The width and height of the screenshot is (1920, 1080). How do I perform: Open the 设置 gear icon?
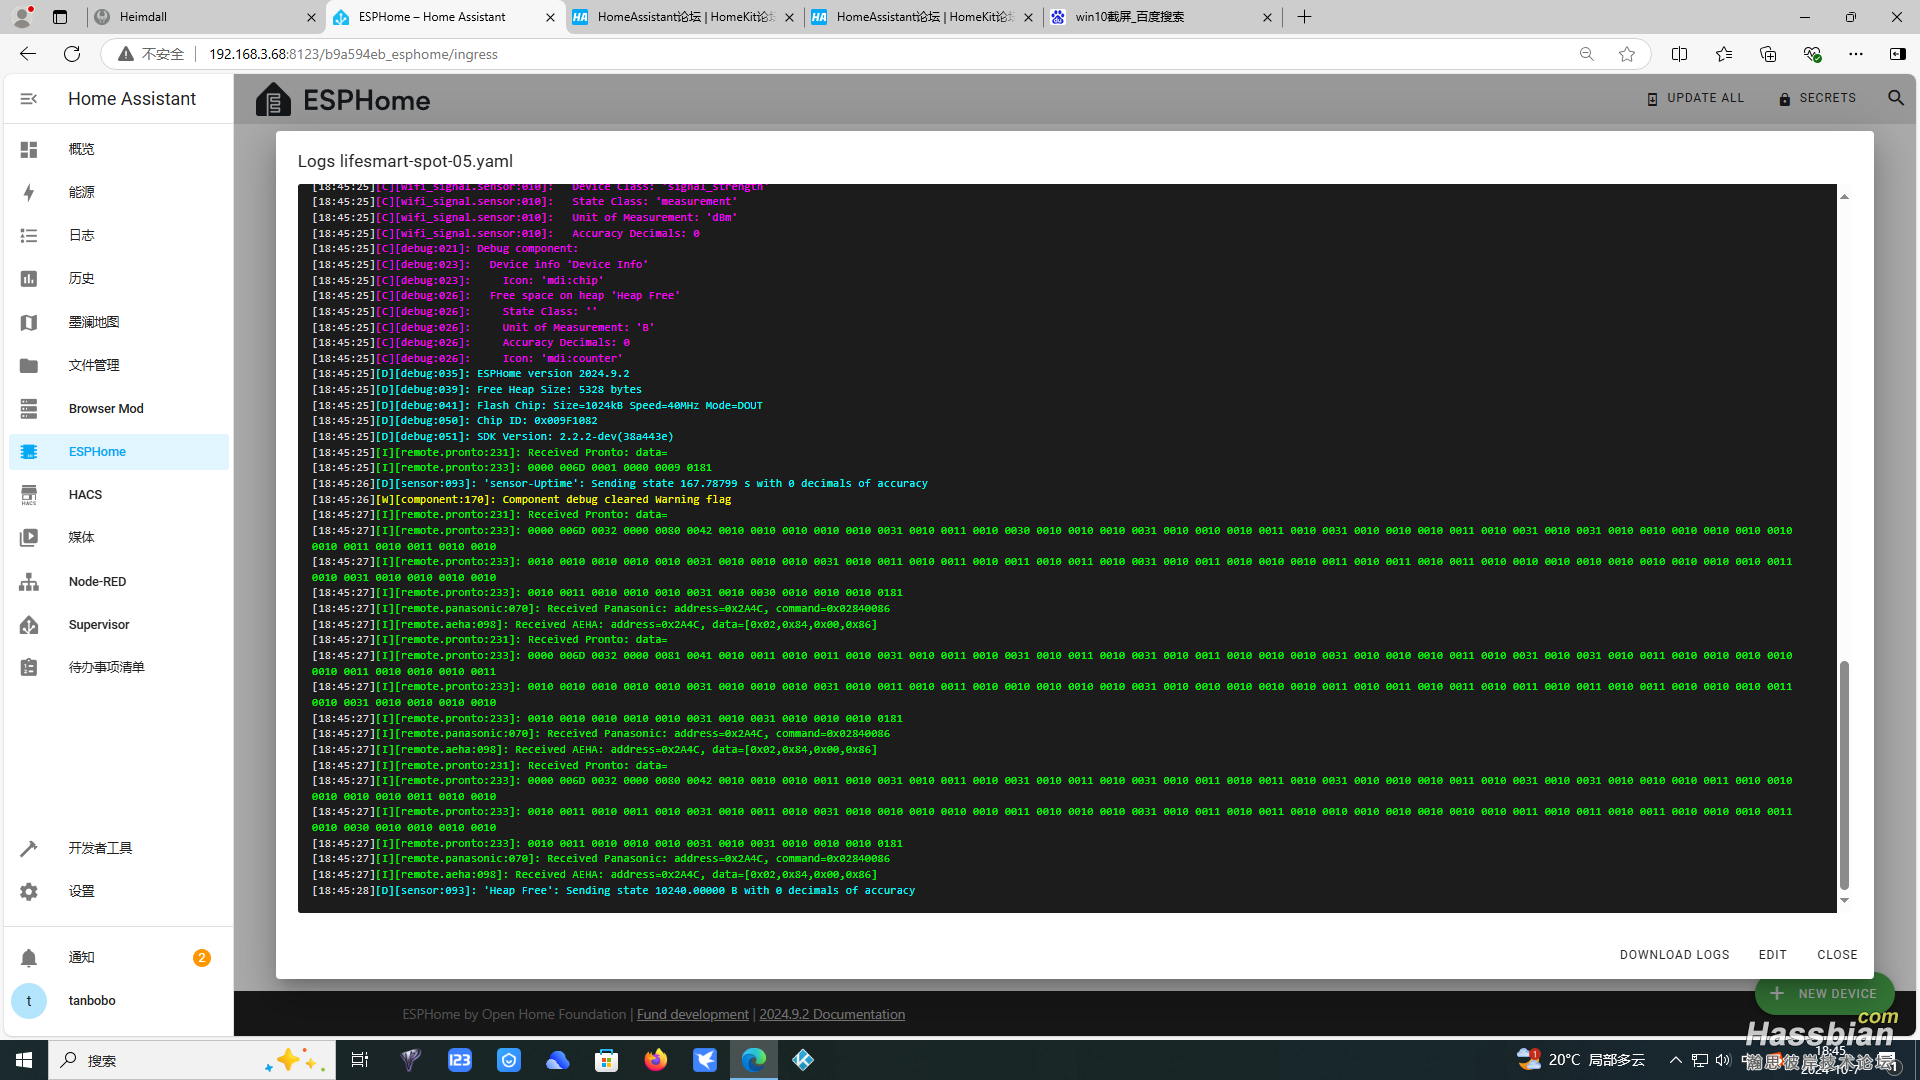point(29,891)
